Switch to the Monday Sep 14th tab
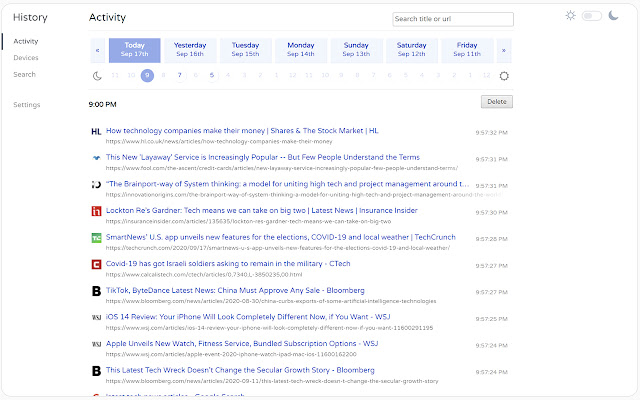 coord(300,50)
